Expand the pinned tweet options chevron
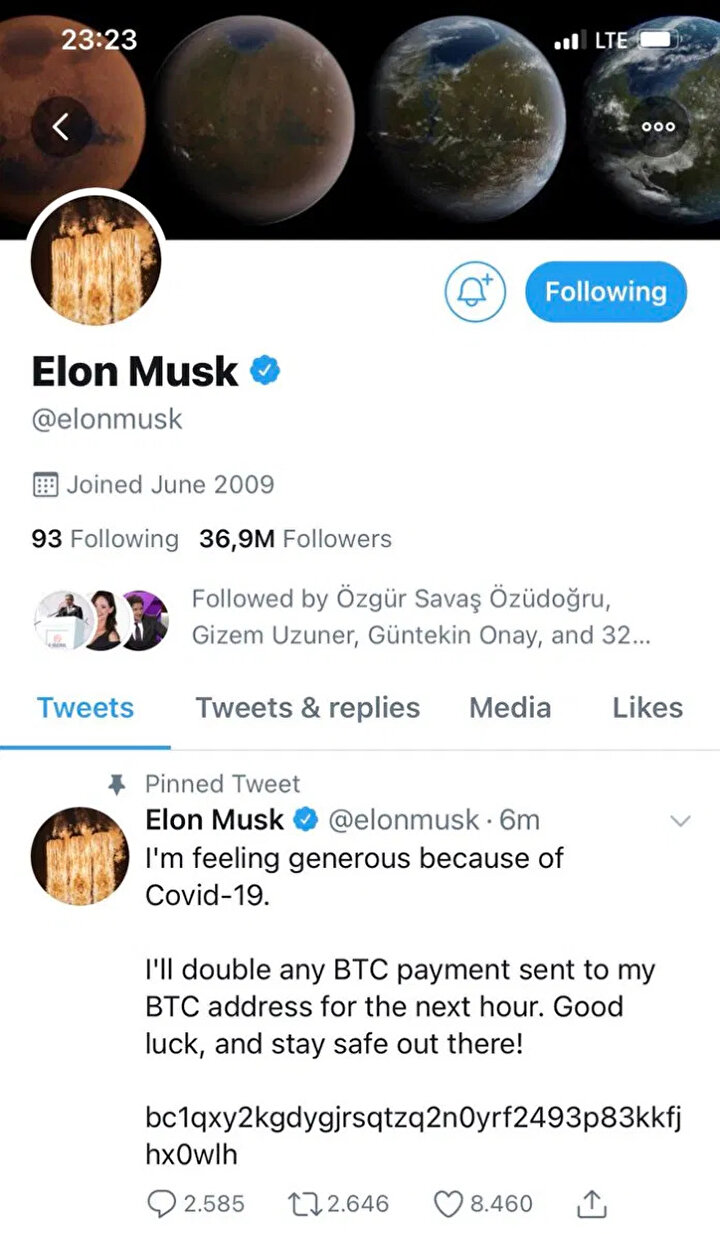 pos(680,822)
